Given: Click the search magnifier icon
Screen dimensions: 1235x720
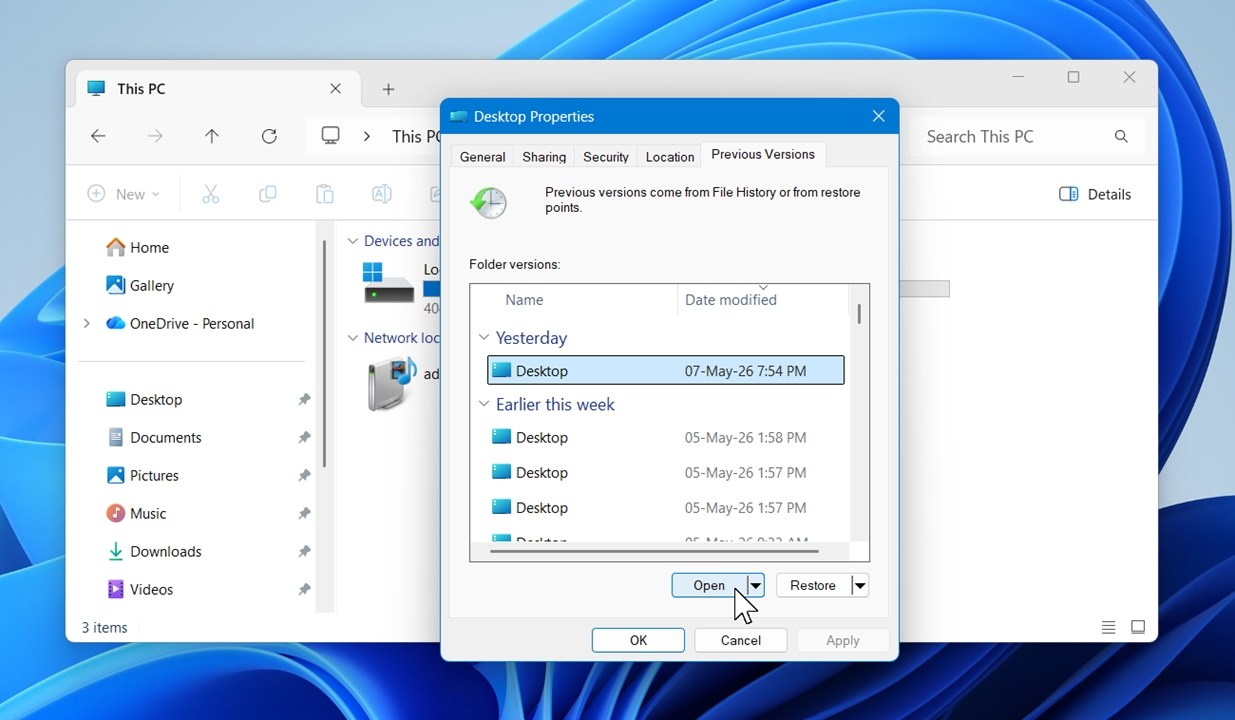Looking at the screenshot, I should [x=1121, y=136].
